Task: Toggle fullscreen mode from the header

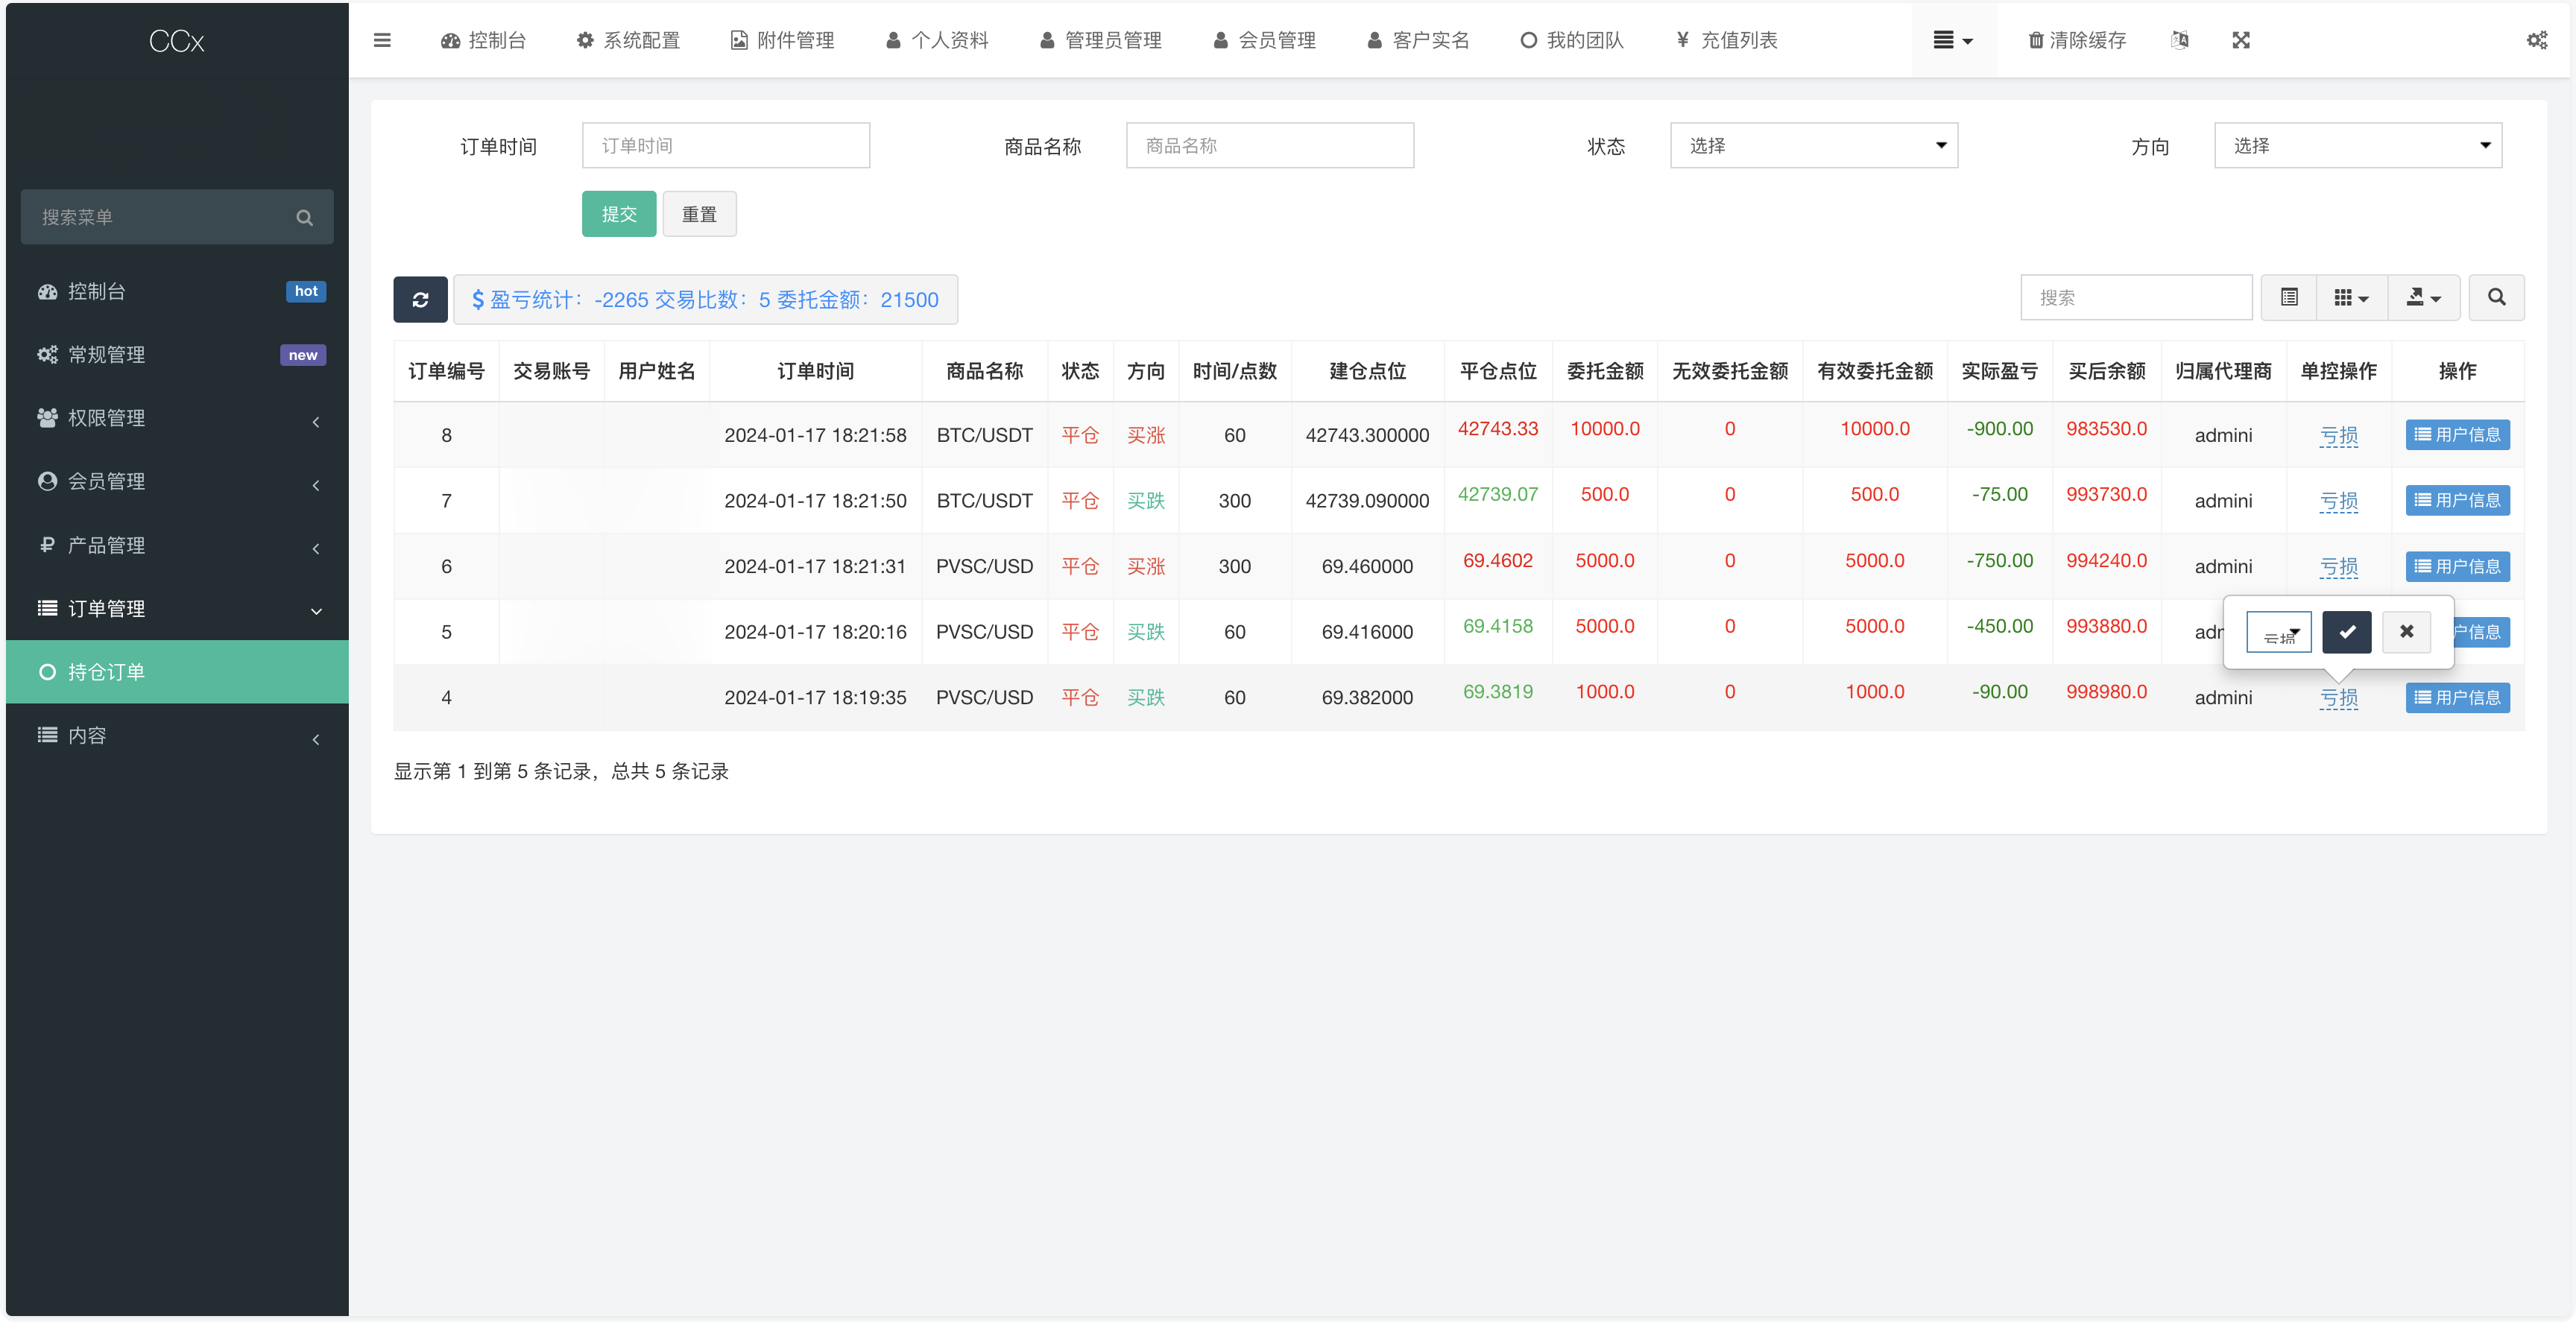Action: click(x=2241, y=40)
